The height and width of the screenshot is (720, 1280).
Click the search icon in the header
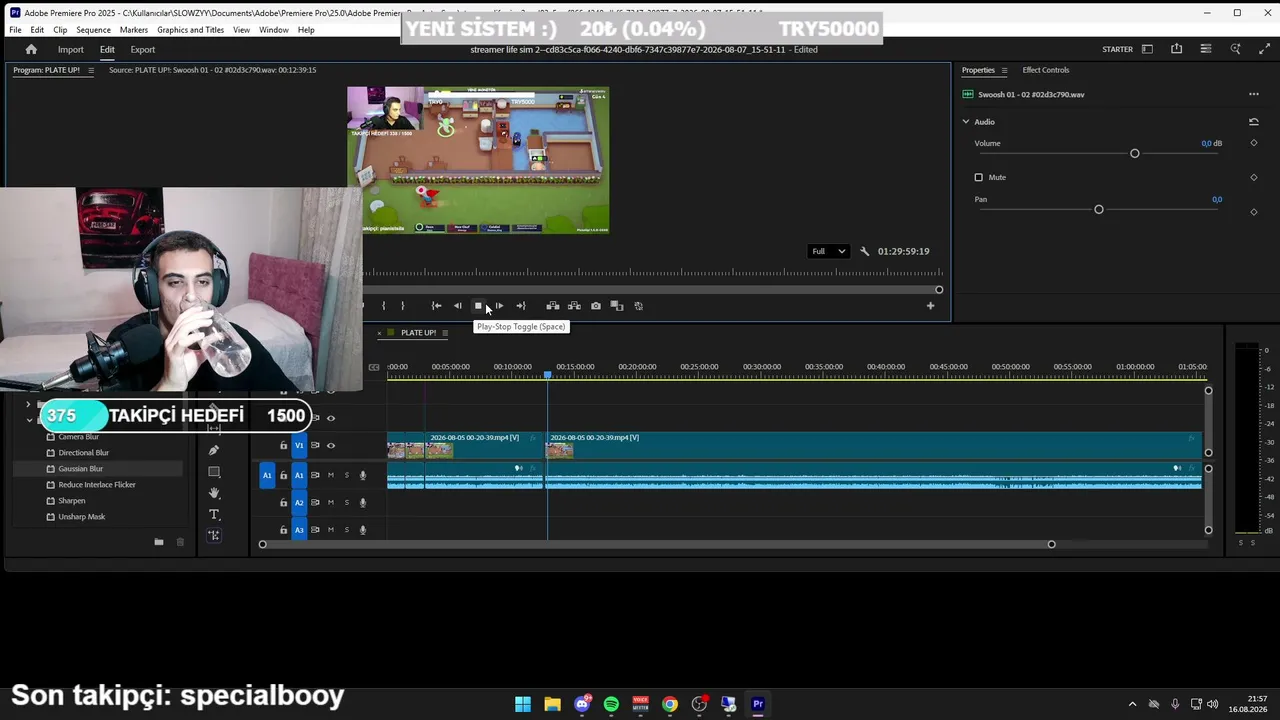coord(1235,49)
